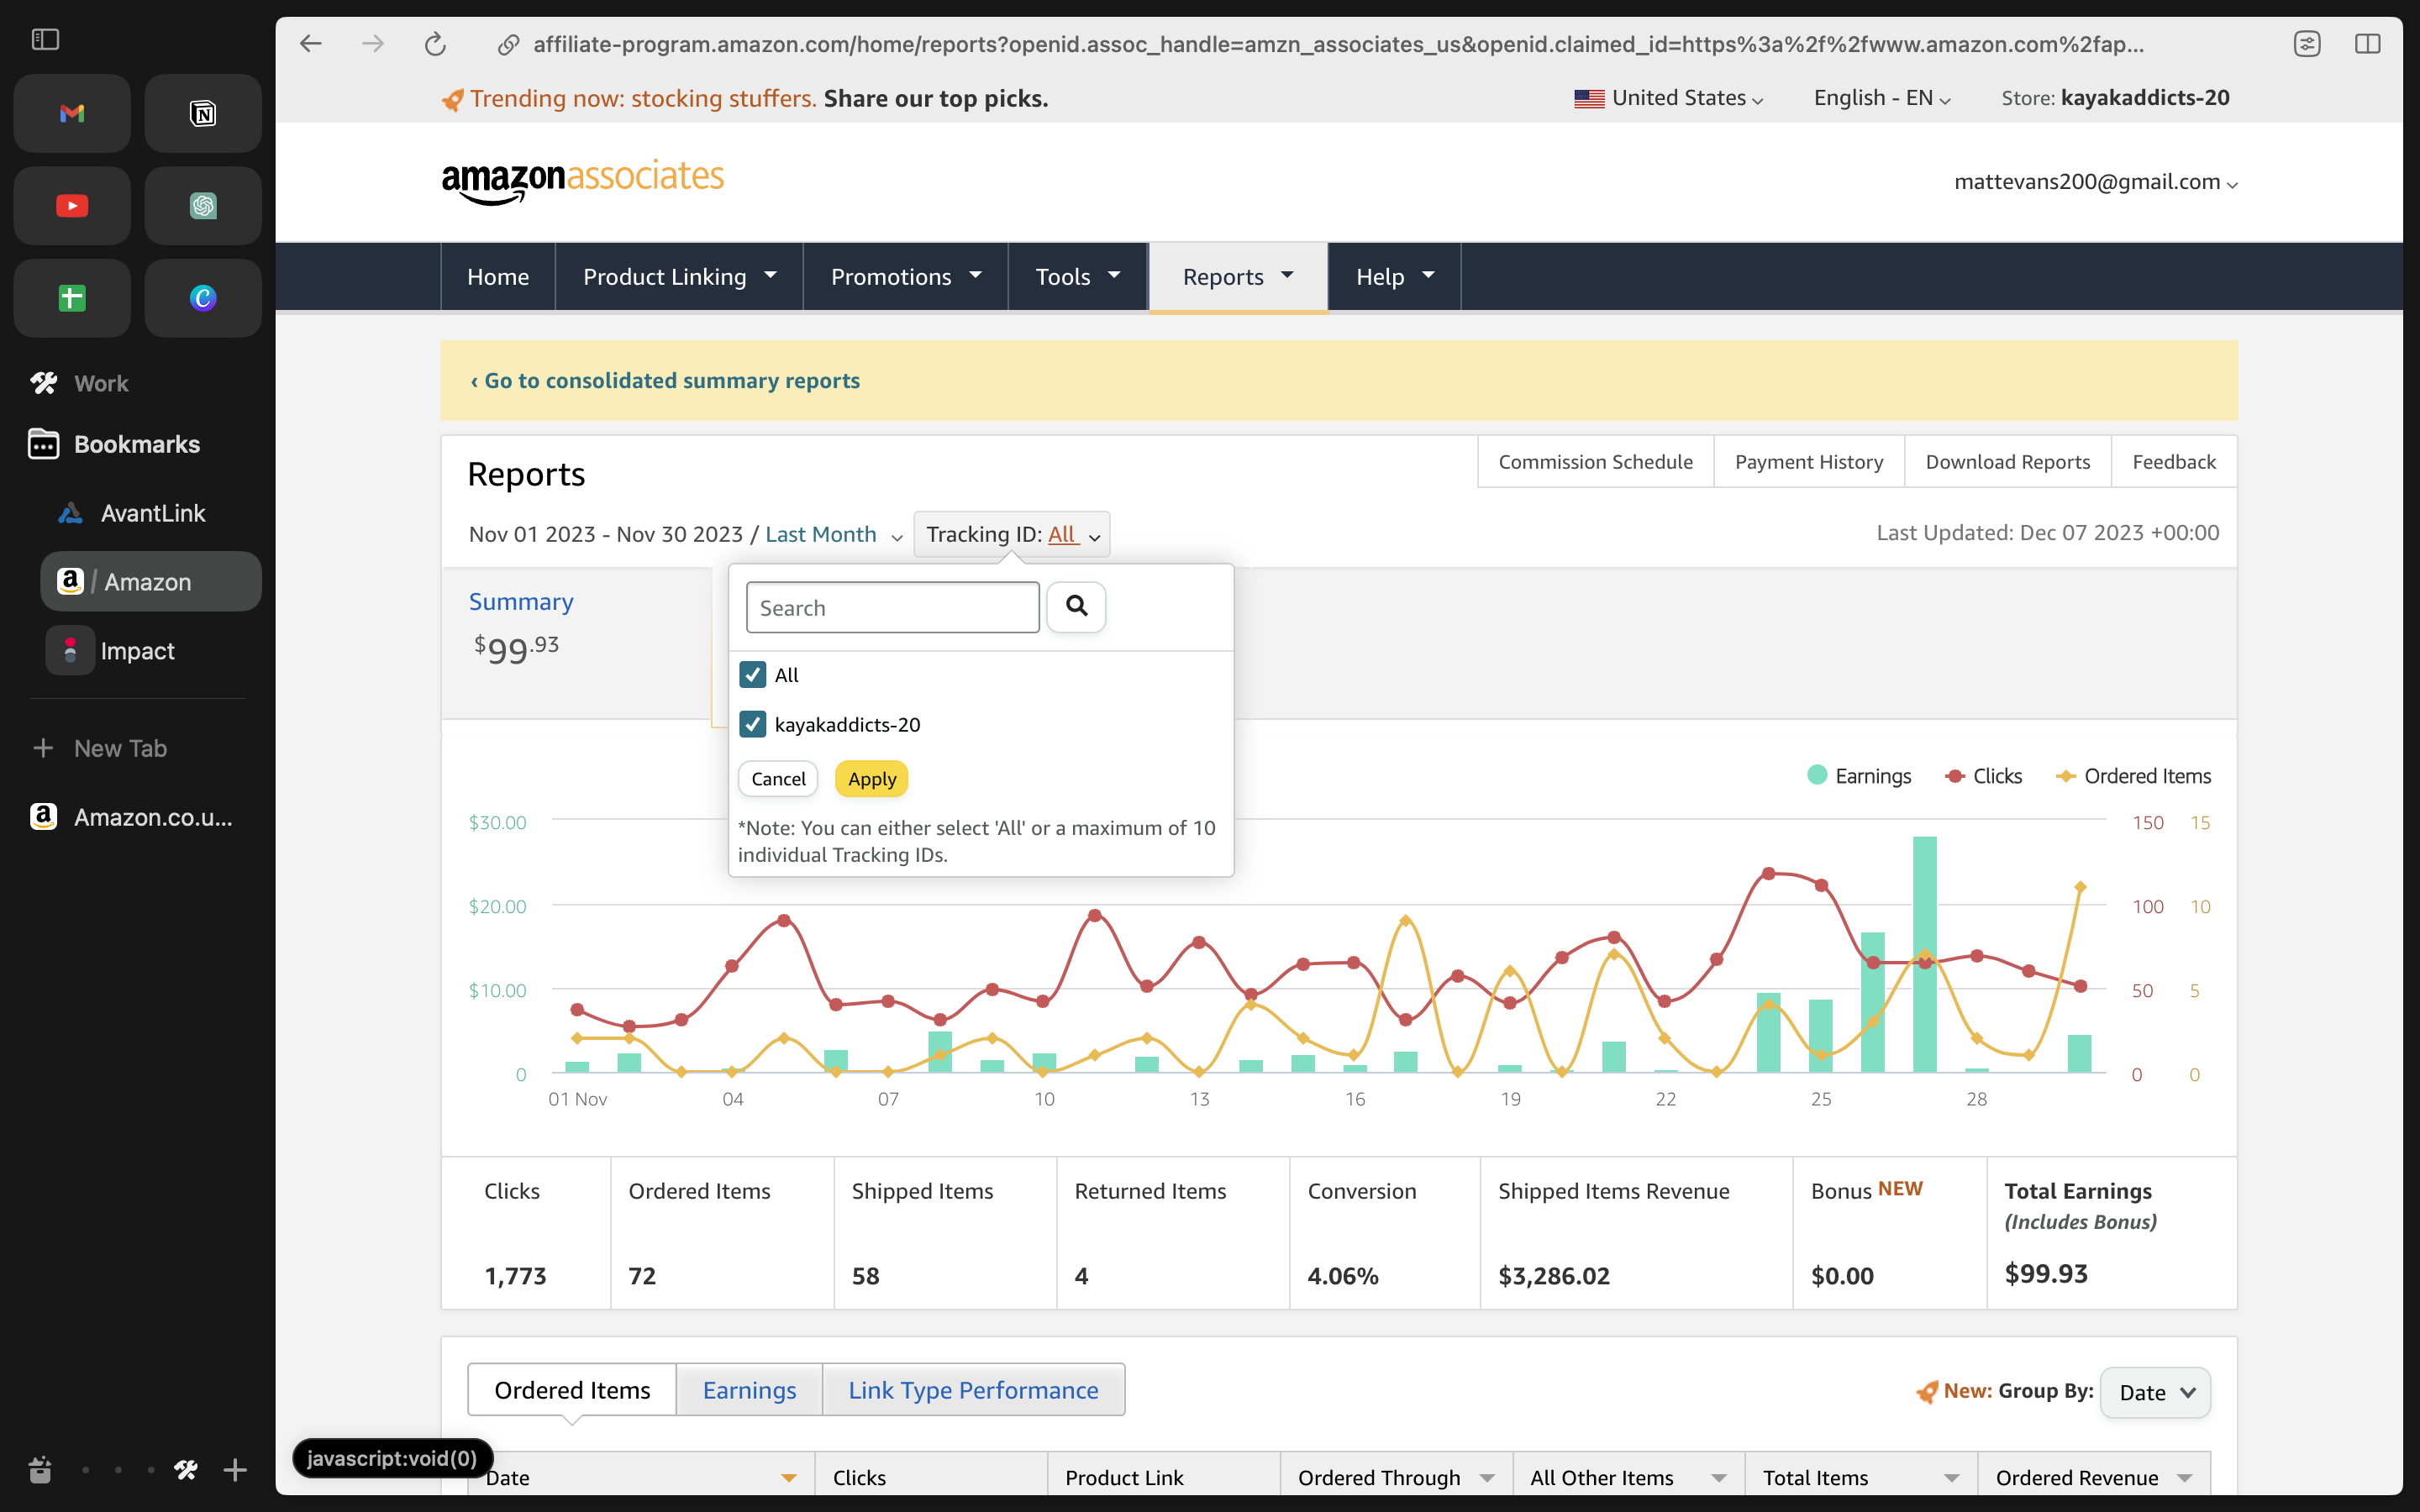Open the account email dropdown
Viewport: 2420px width, 1512px height.
click(2096, 182)
